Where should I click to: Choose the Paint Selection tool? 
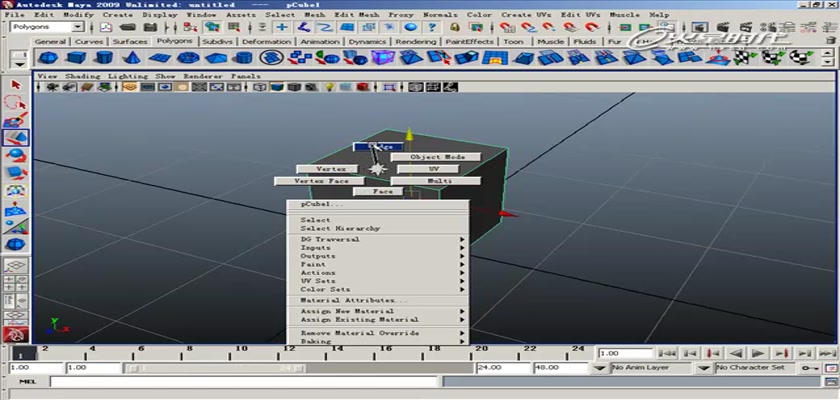(16, 120)
